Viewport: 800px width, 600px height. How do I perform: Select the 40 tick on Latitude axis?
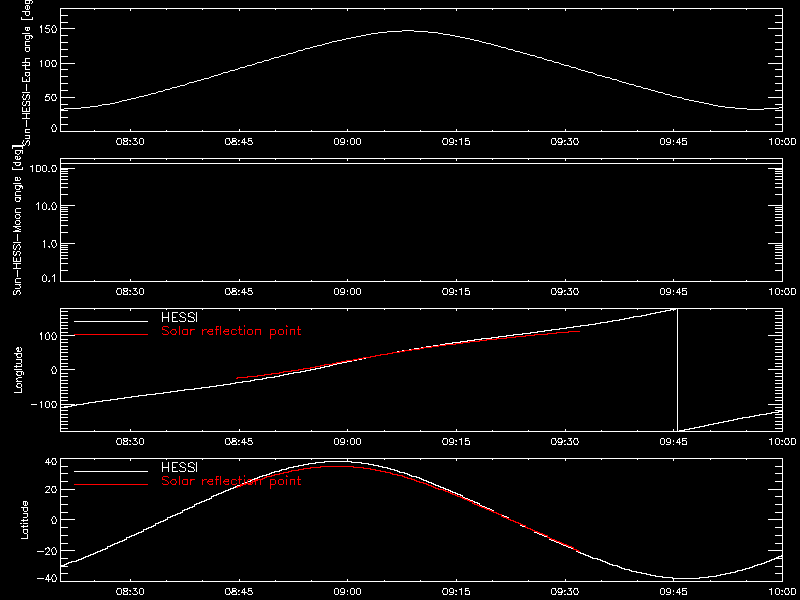(x=51, y=462)
